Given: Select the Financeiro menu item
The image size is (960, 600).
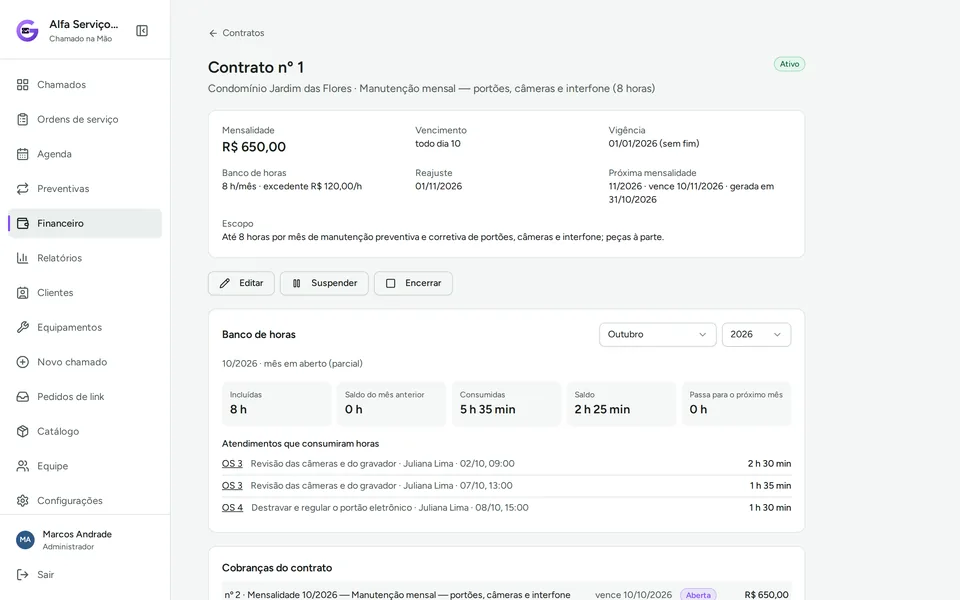Looking at the screenshot, I should point(85,223).
